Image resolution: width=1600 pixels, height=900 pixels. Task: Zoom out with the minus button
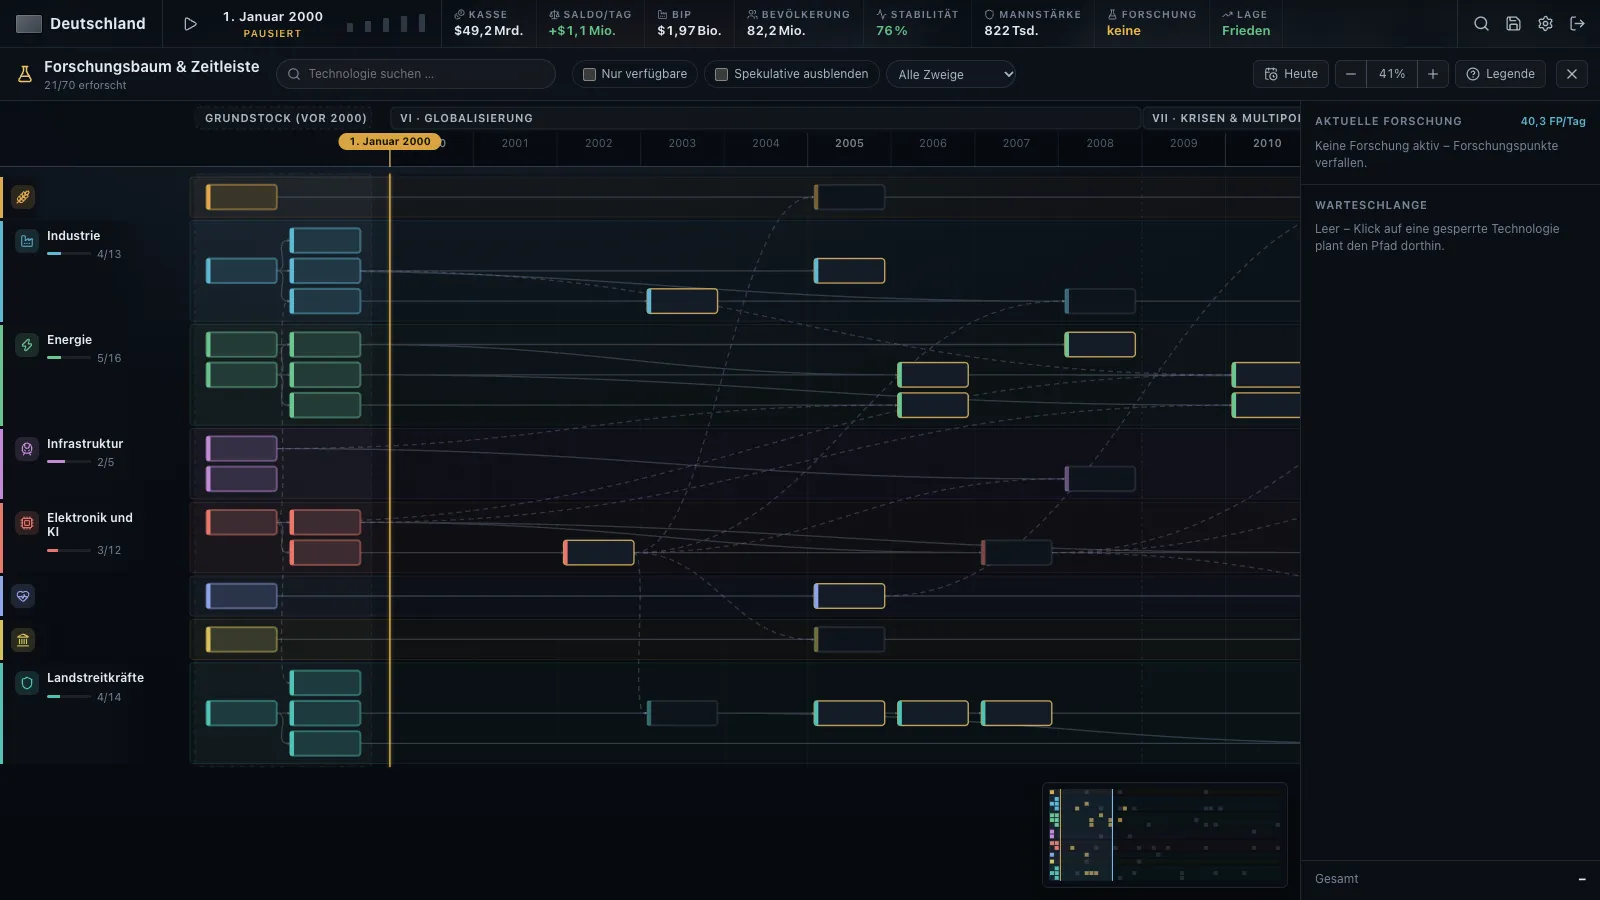coord(1351,74)
